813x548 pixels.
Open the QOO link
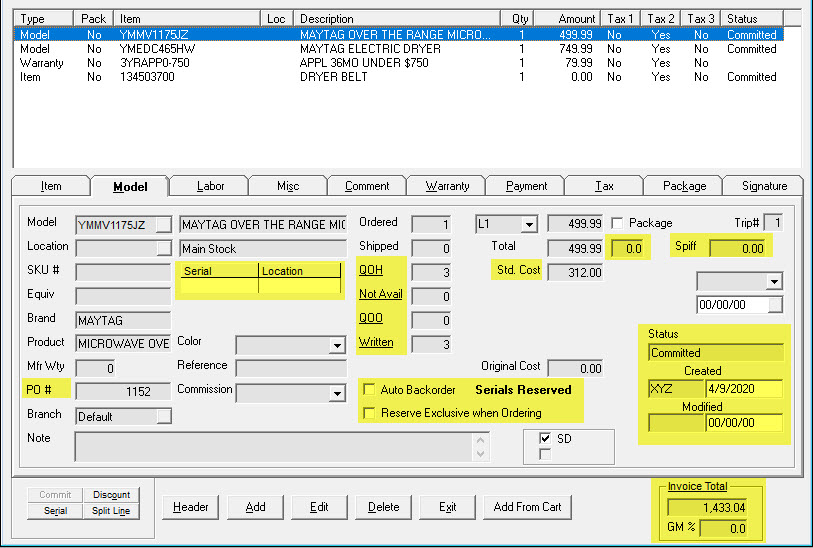[x=371, y=318]
